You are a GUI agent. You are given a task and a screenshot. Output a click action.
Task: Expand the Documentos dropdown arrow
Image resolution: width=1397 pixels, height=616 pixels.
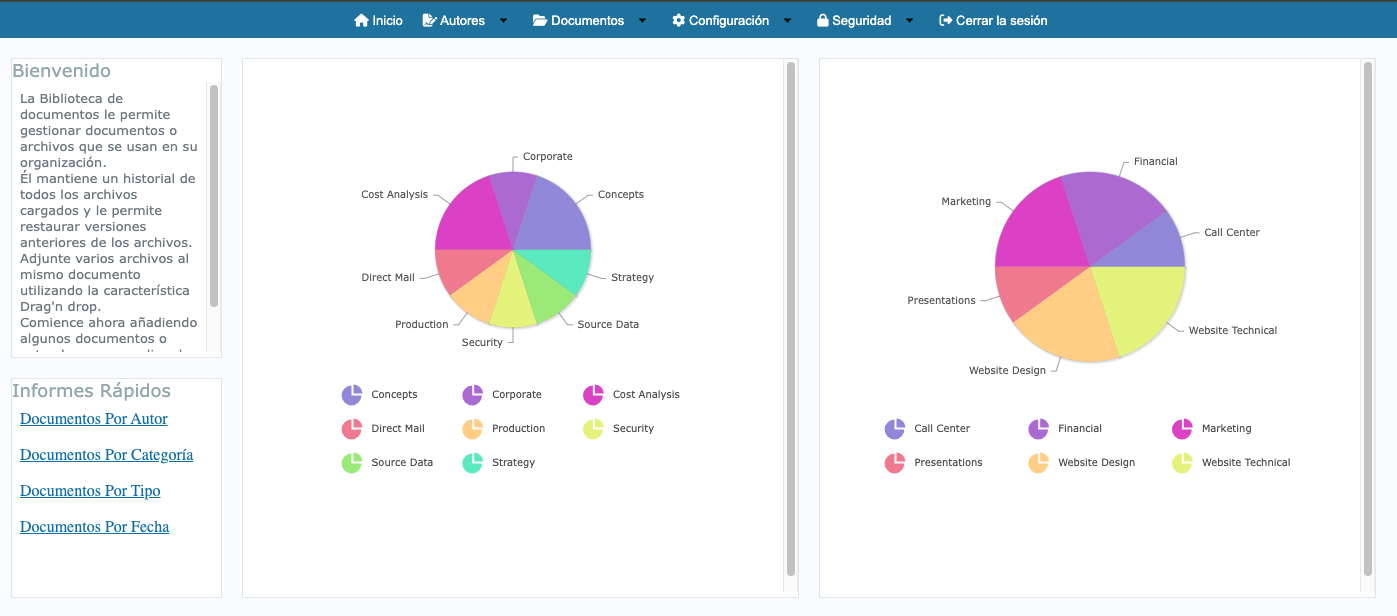click(642, 21)
